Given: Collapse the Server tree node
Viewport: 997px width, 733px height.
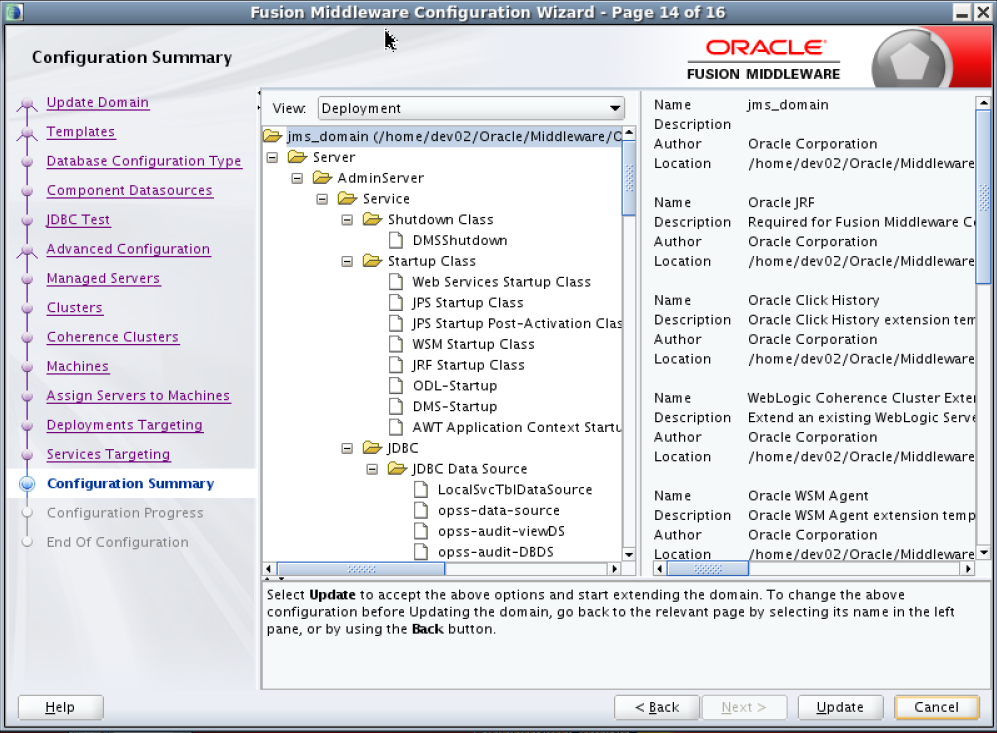Looking at the screenshot, I should [x=272, y=157].
